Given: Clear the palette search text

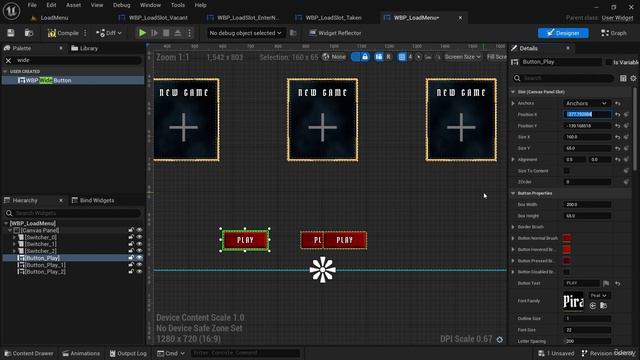Looking at the screenshot, I should point(9,60).
